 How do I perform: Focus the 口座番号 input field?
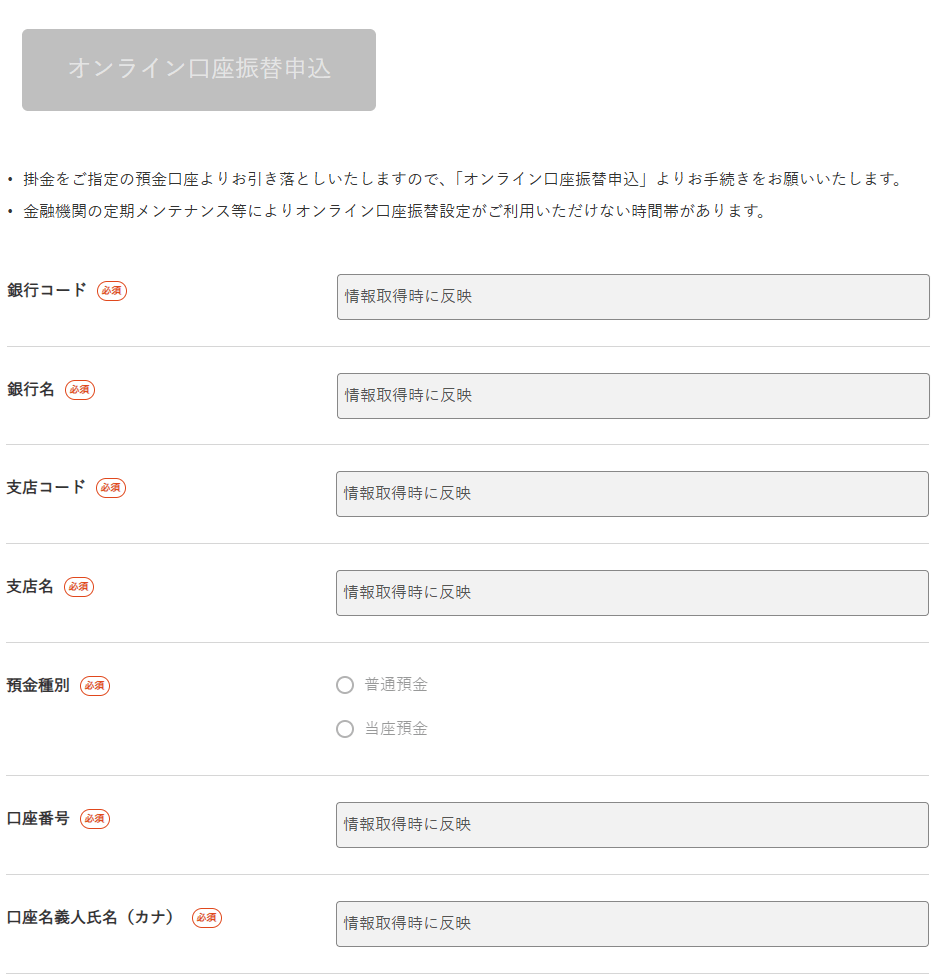pyautogui.click(x=632, y=825)
